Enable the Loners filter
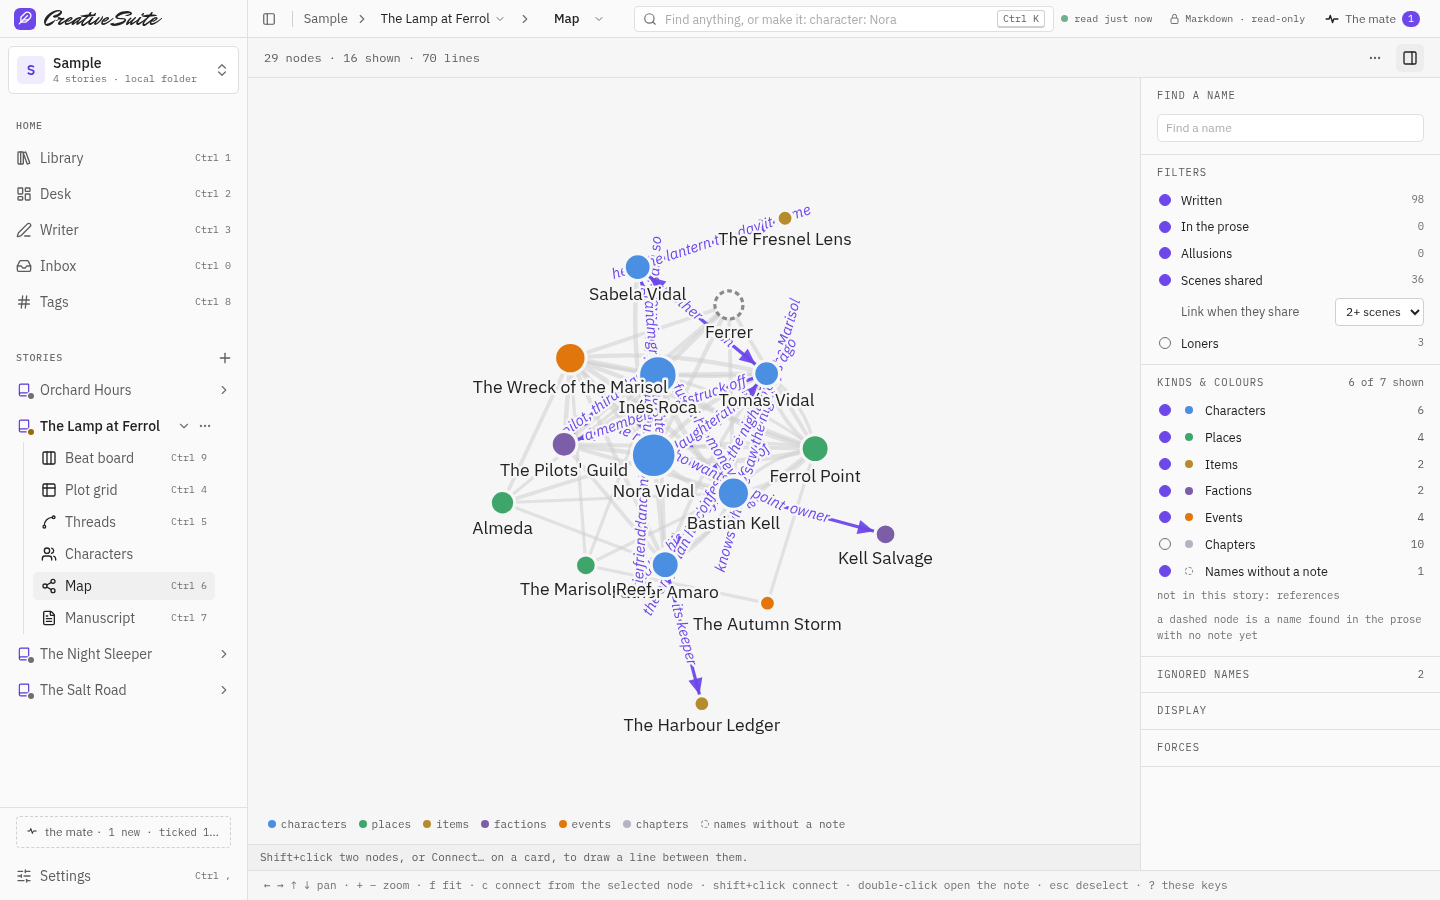Screen dimensions: 1440x900 (1165, 343)
